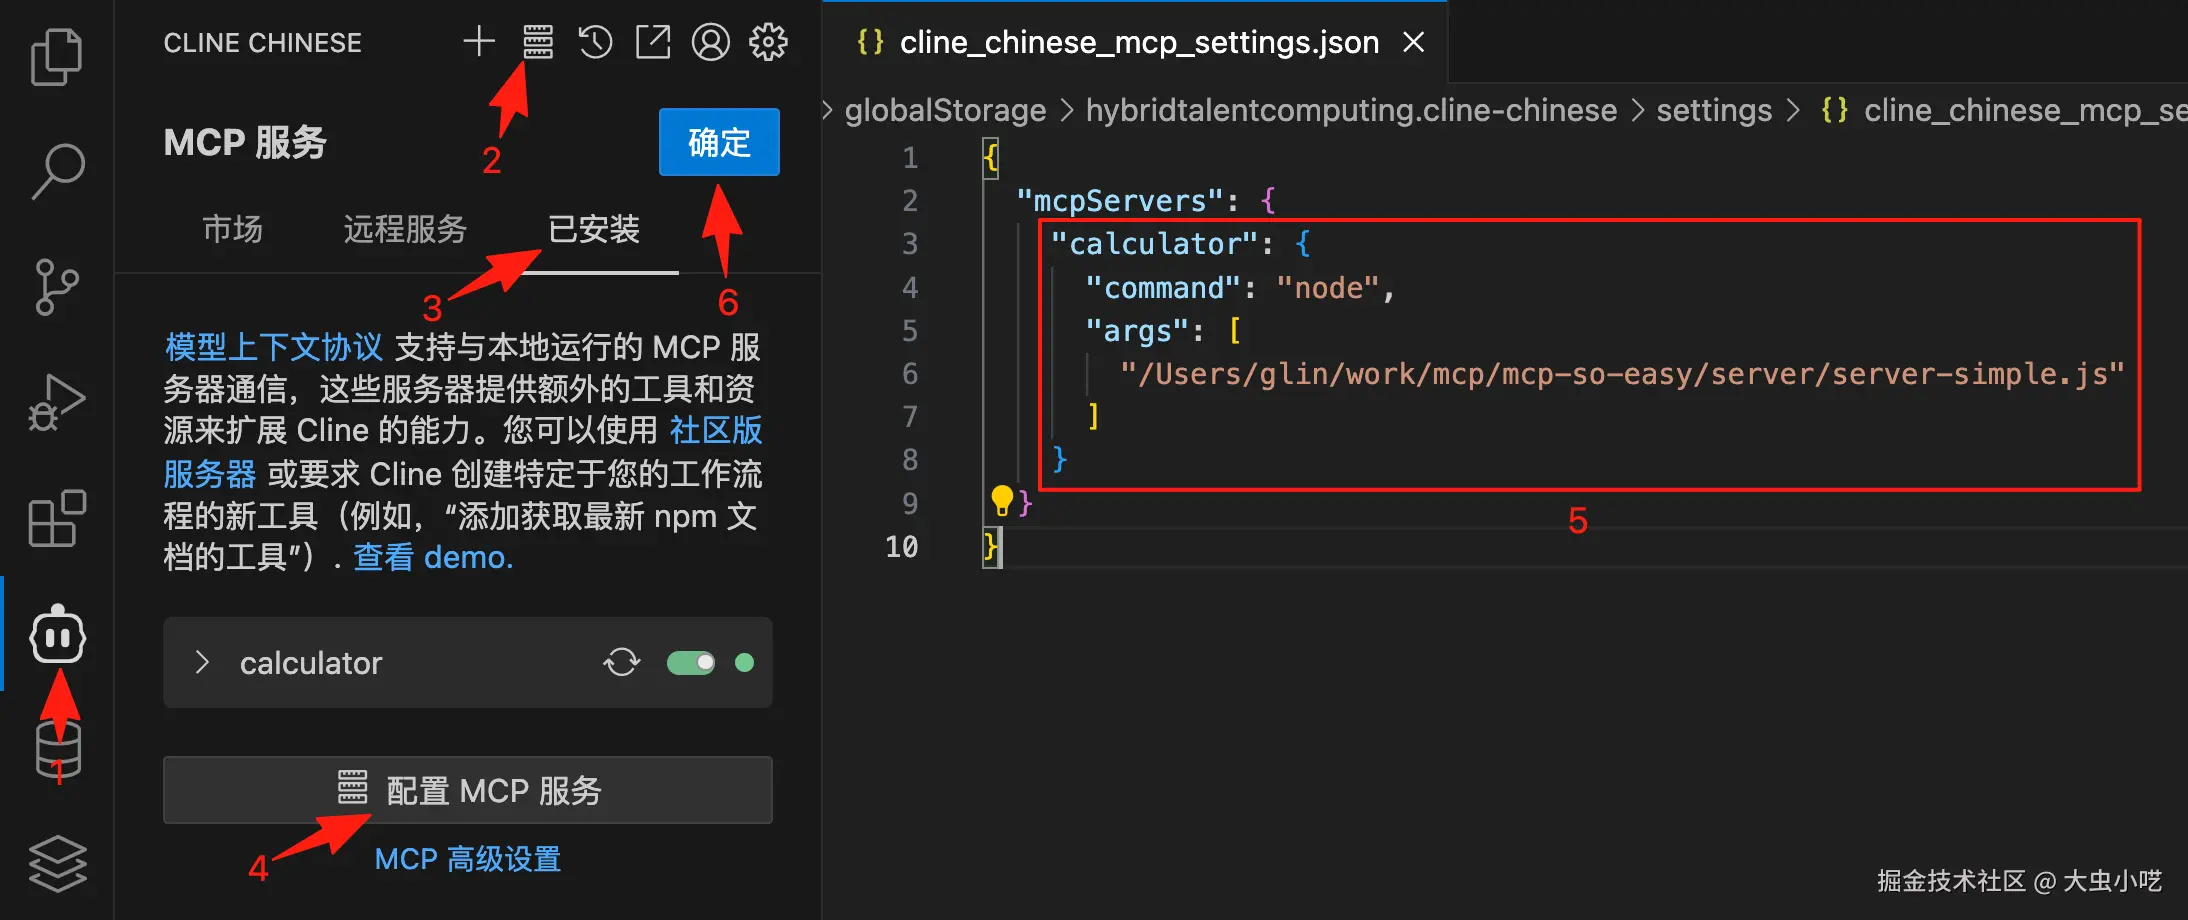The height and width of the screenshot is (920, 2188).
Task: Open Cline settings with the gear icon
Action: click(768, 41)
